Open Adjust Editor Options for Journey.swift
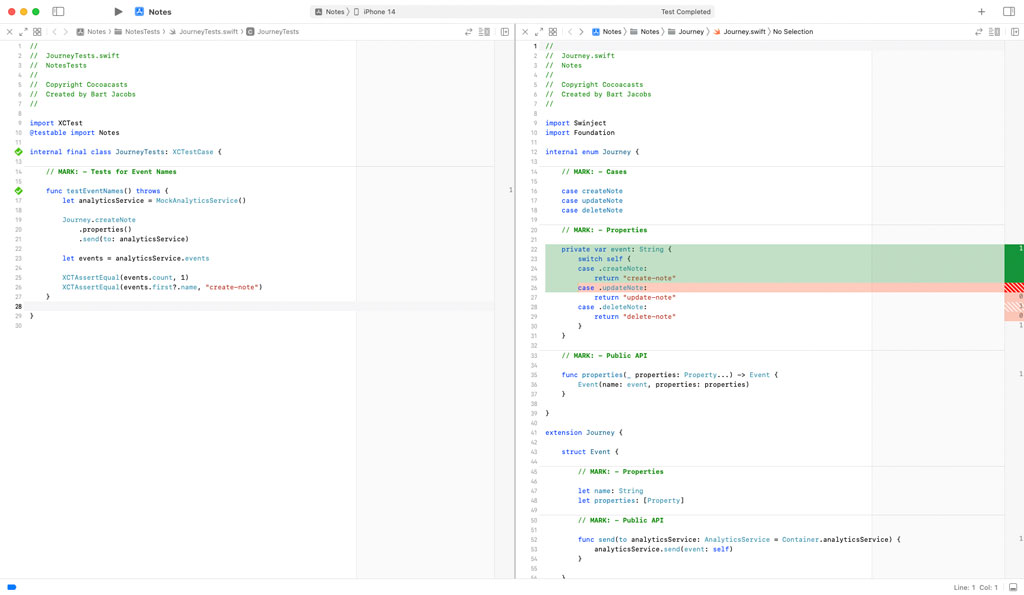Image resolution: width=1024 pixels, height=595 pixels. click(x=992, y=31)
